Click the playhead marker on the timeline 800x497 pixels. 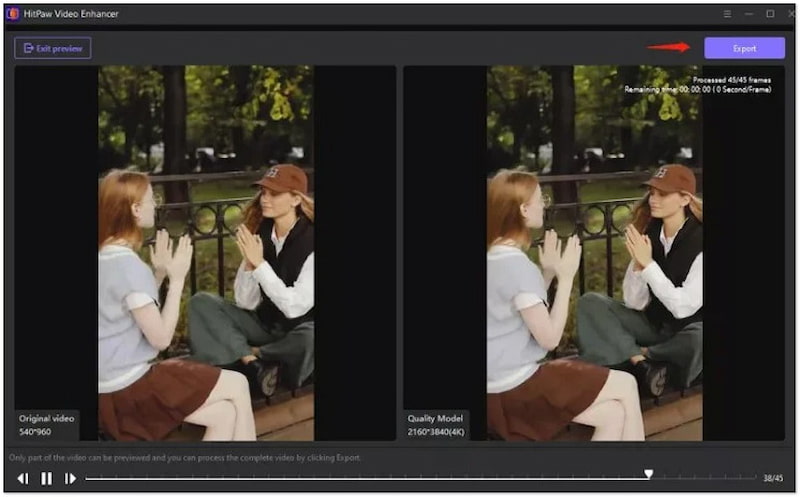click(649, 475)
